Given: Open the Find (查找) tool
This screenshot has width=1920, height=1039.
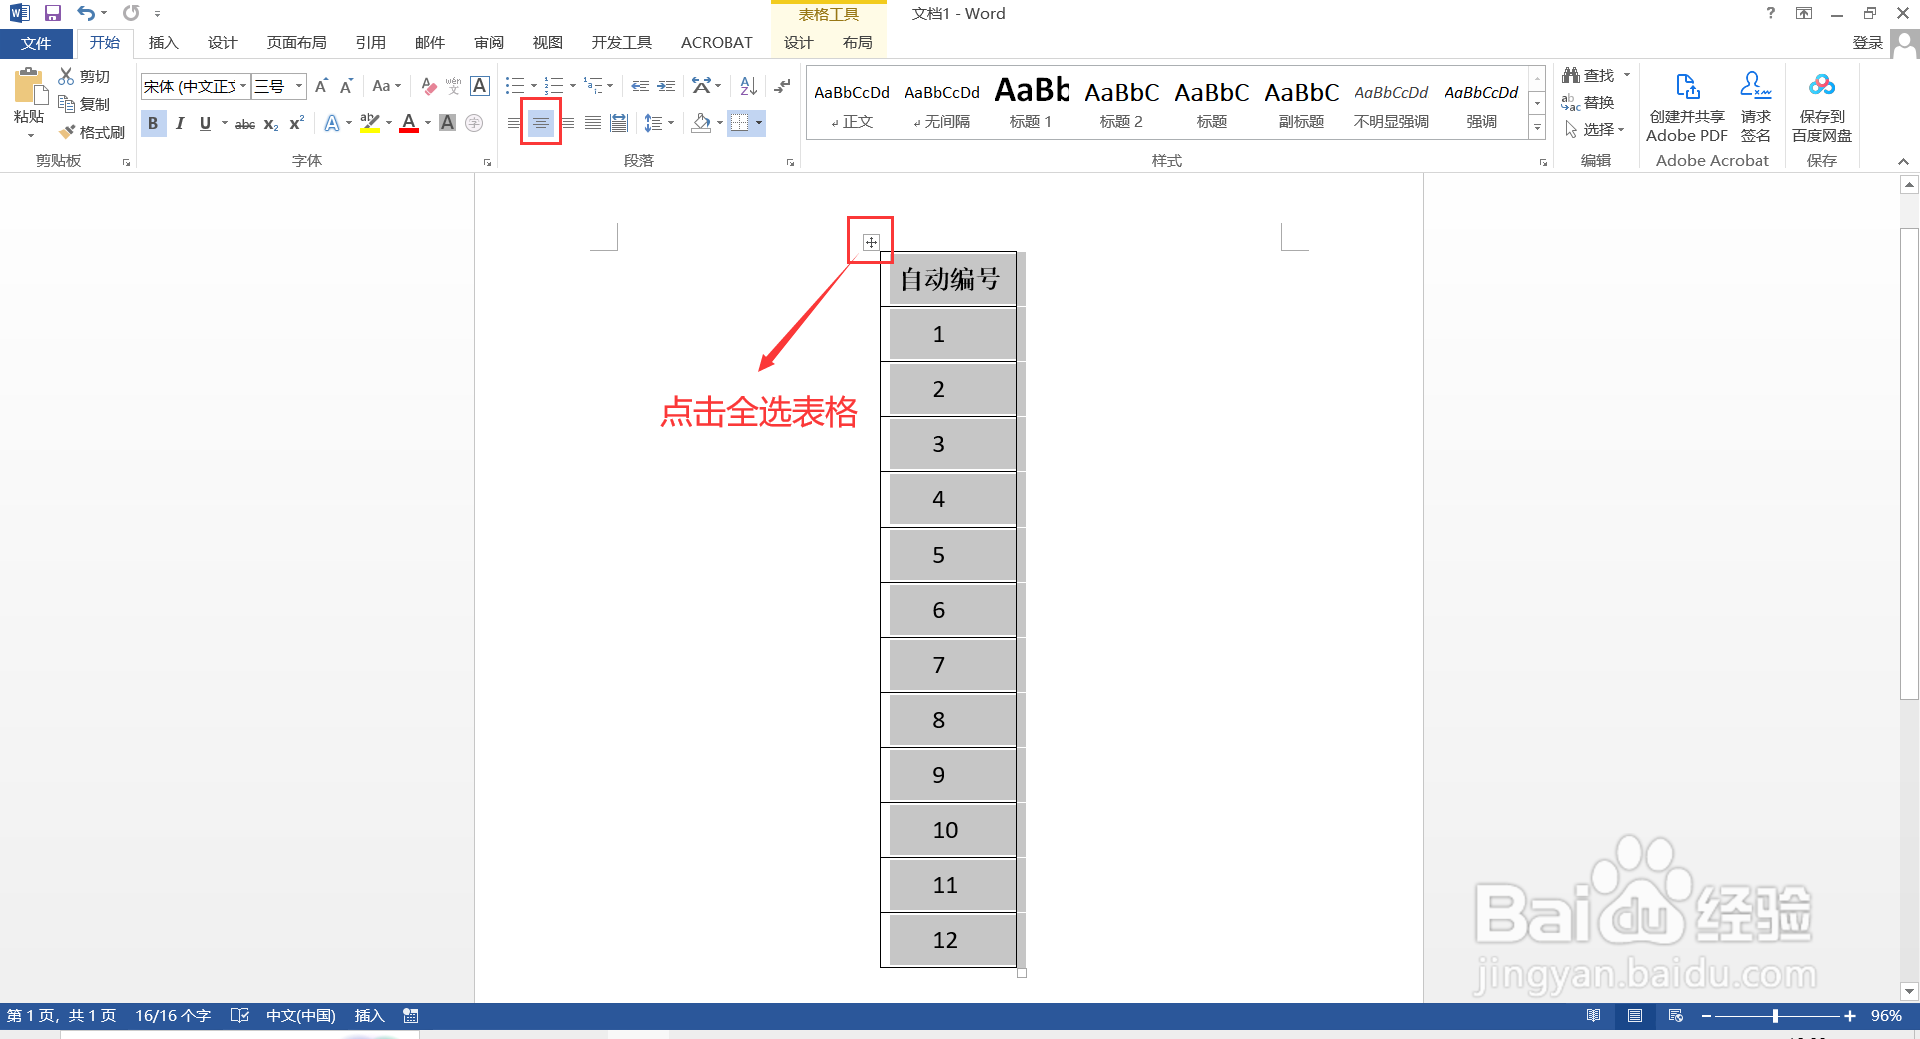Looking at the screenshot, I should pos(1590,75).
